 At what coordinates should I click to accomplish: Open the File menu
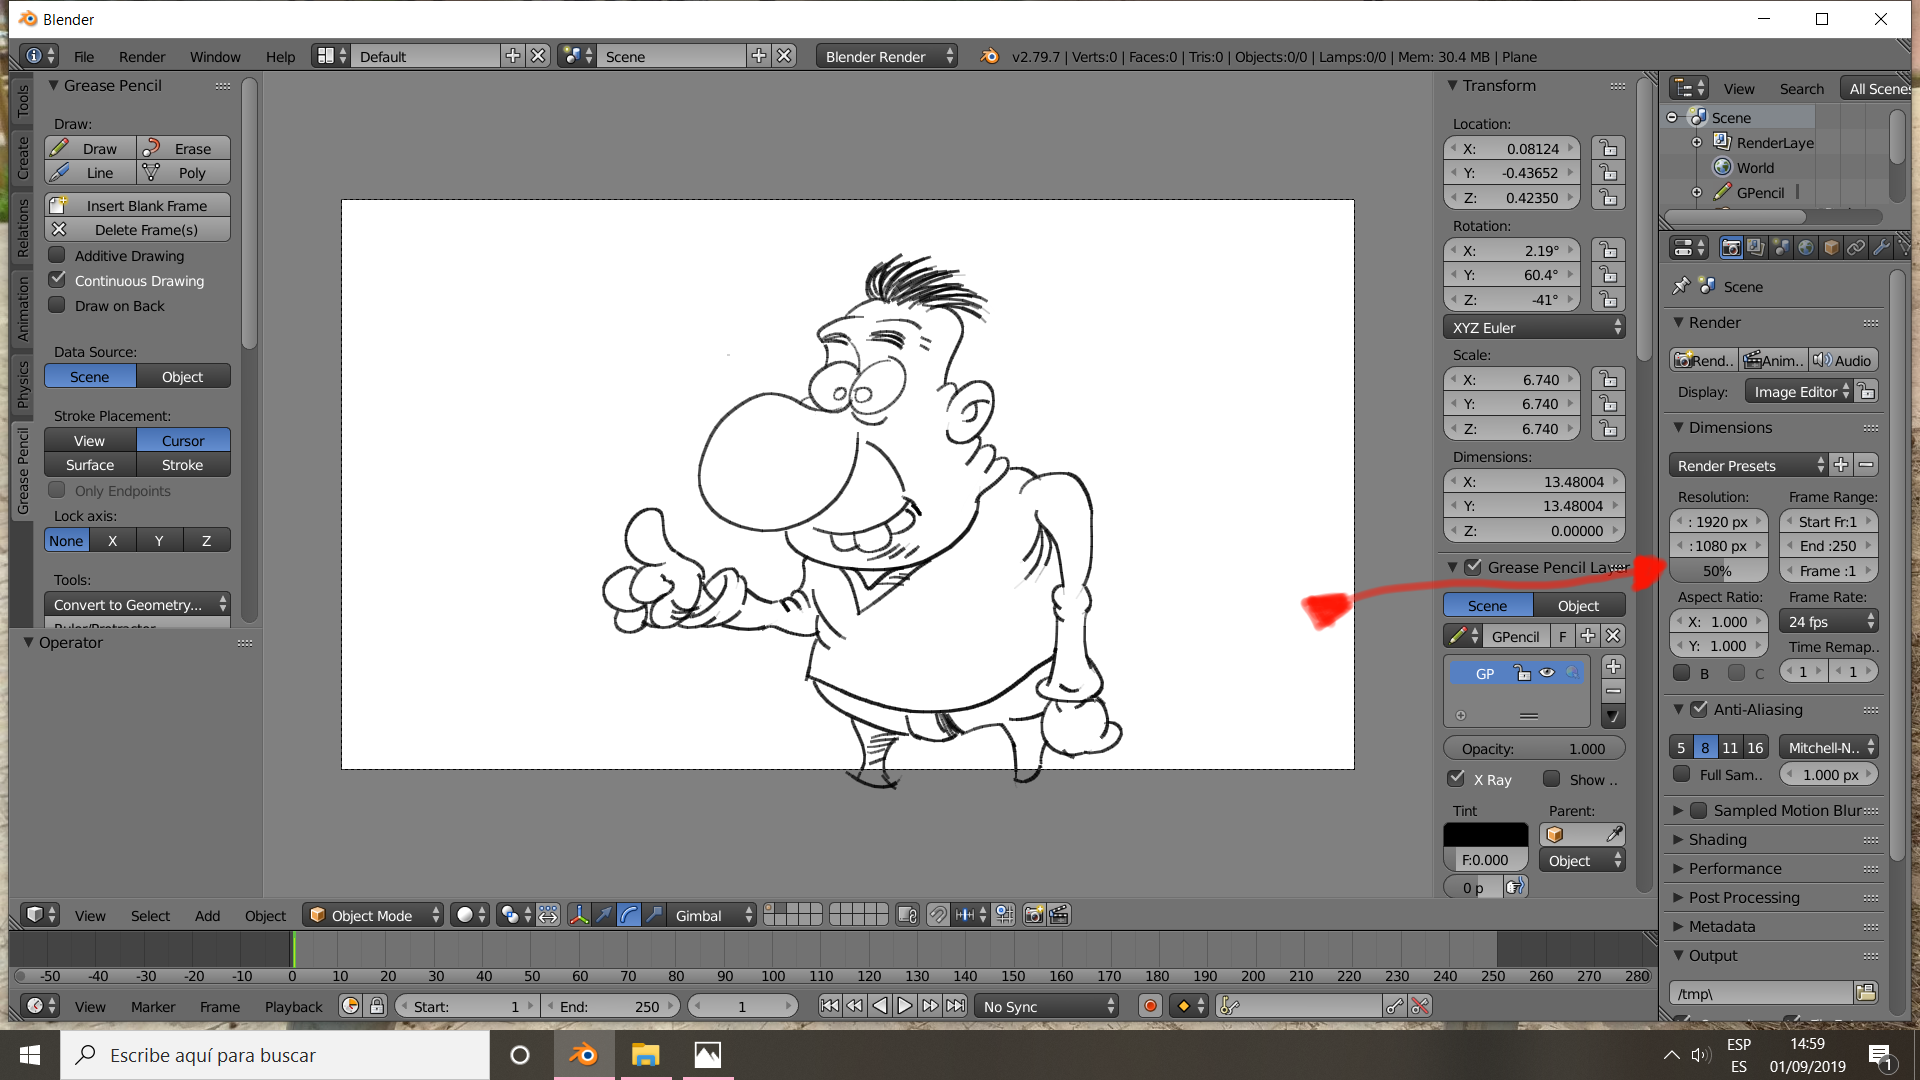click(84, 56)
